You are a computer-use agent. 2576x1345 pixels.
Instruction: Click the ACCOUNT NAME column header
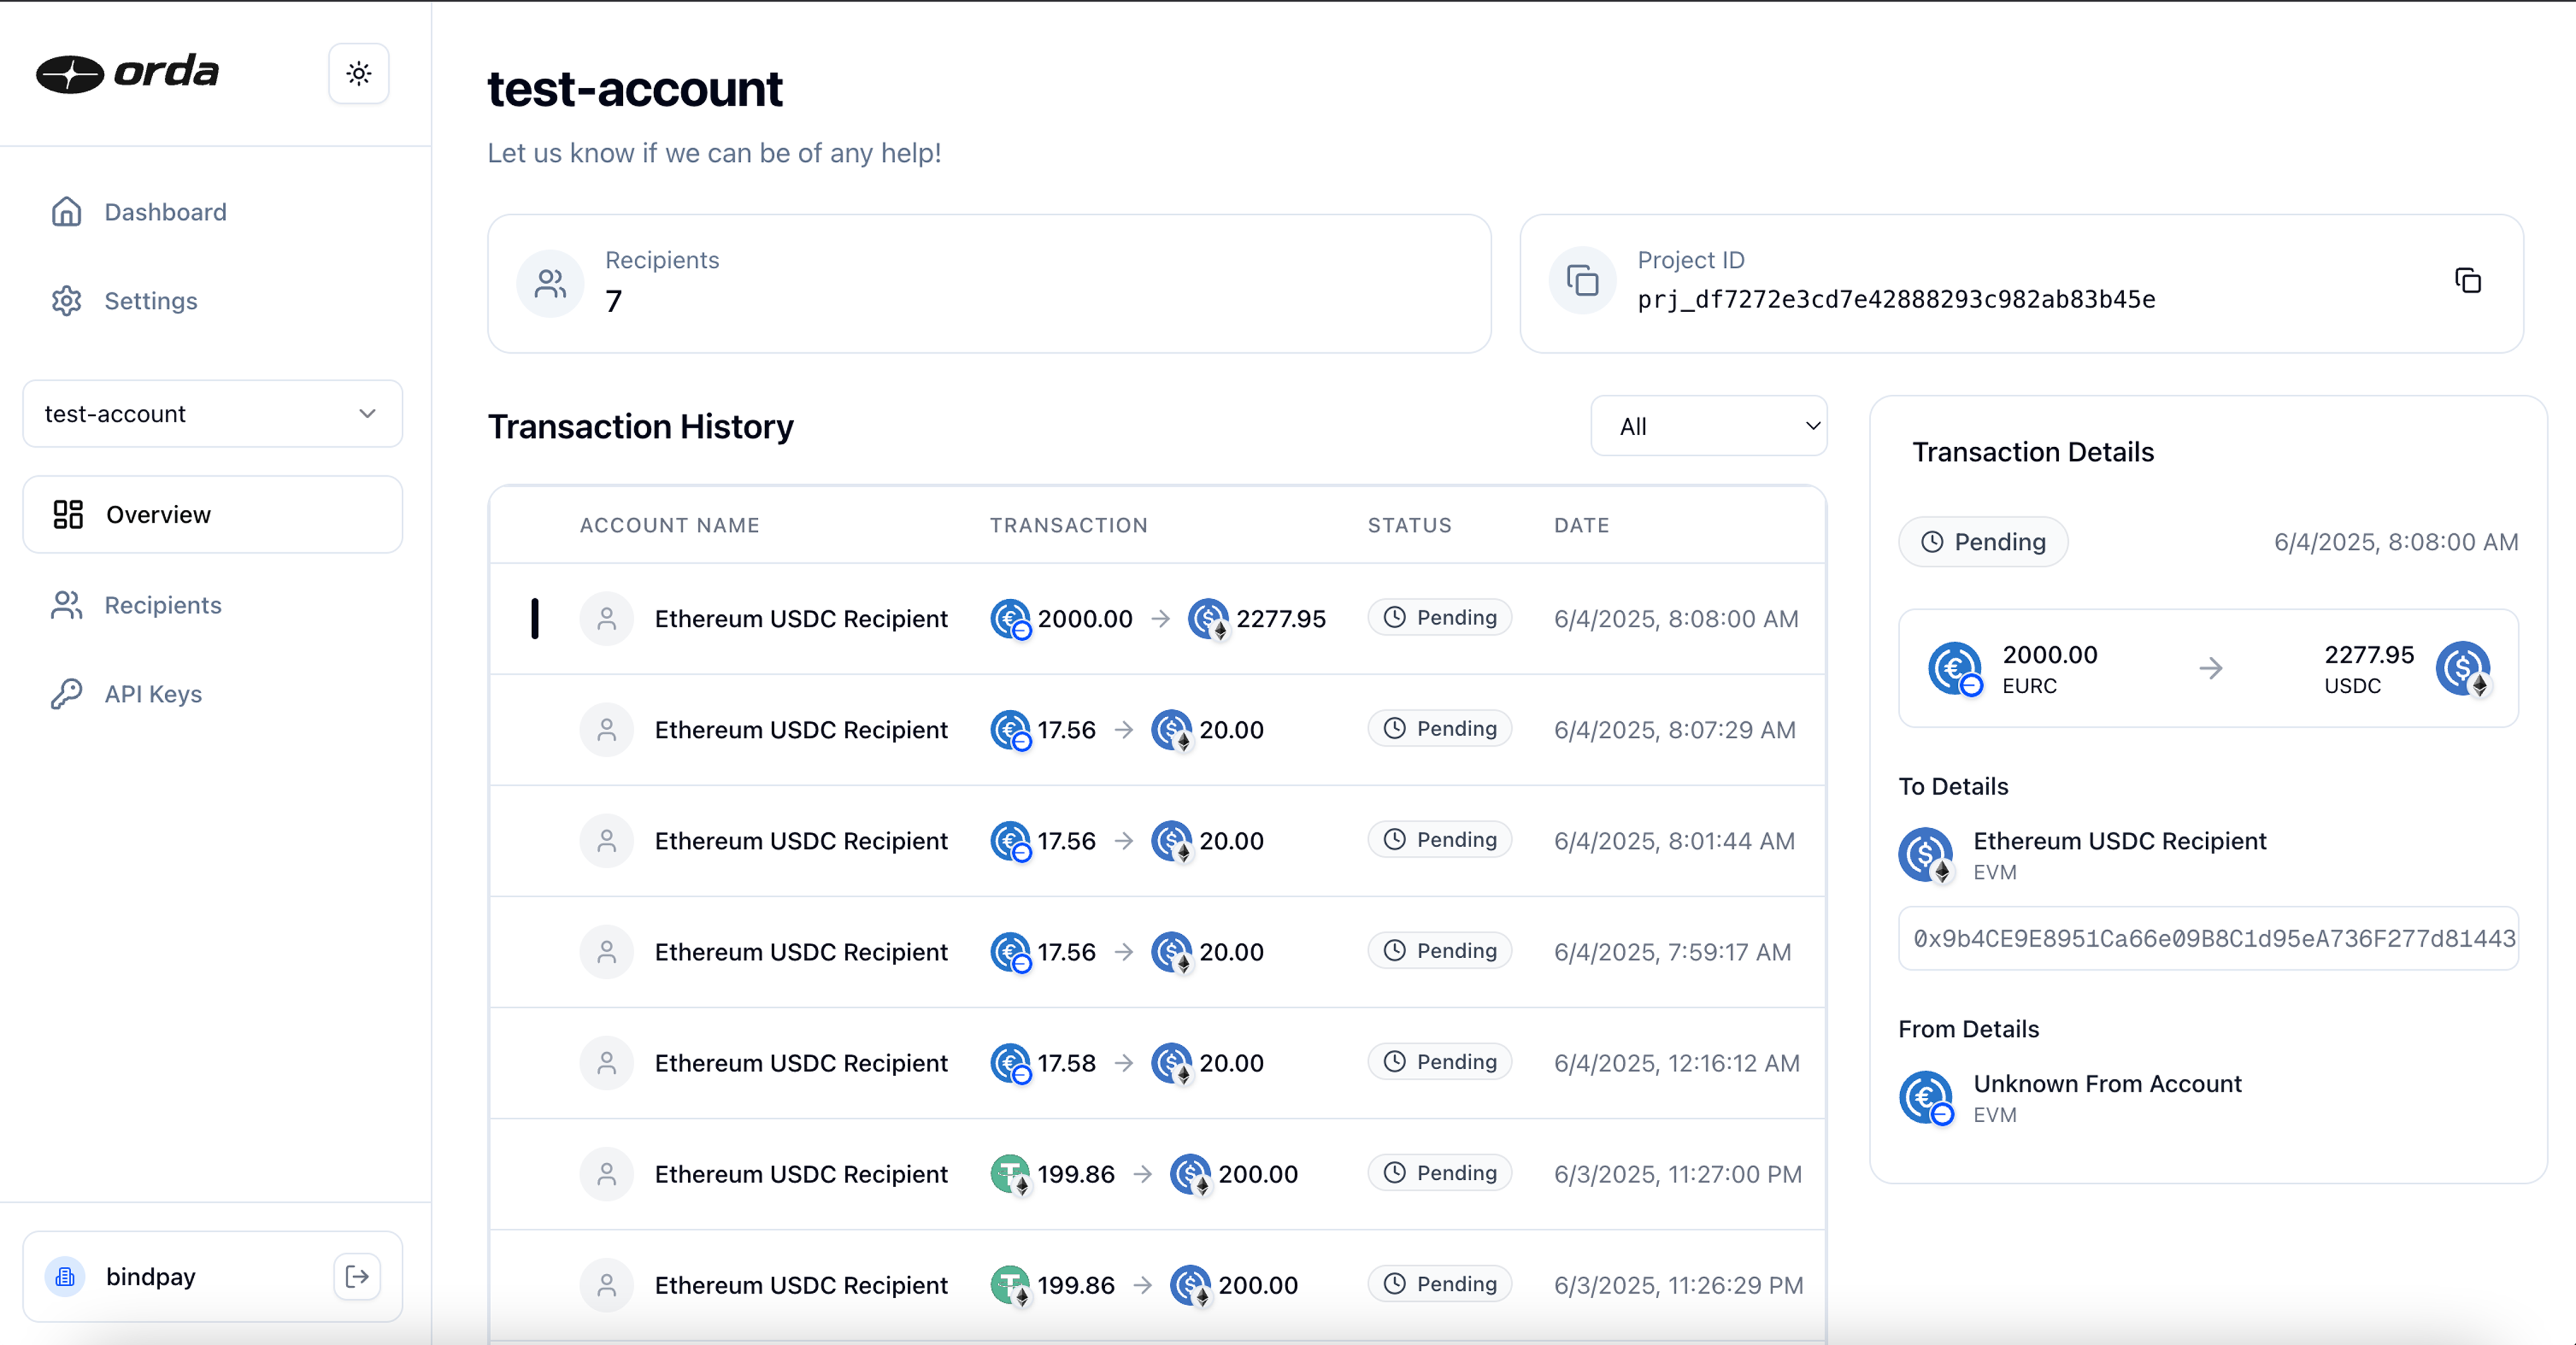[x=669, y=526]
